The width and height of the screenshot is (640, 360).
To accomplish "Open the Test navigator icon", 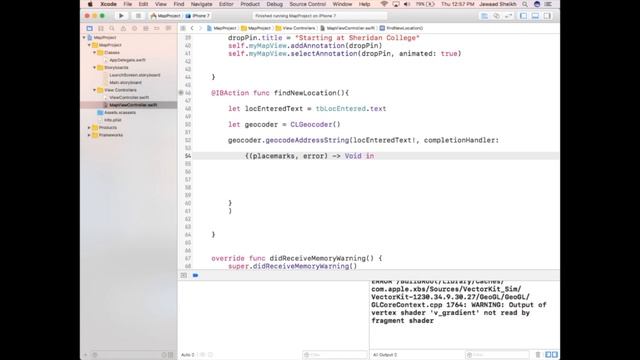I will (134, 28).
